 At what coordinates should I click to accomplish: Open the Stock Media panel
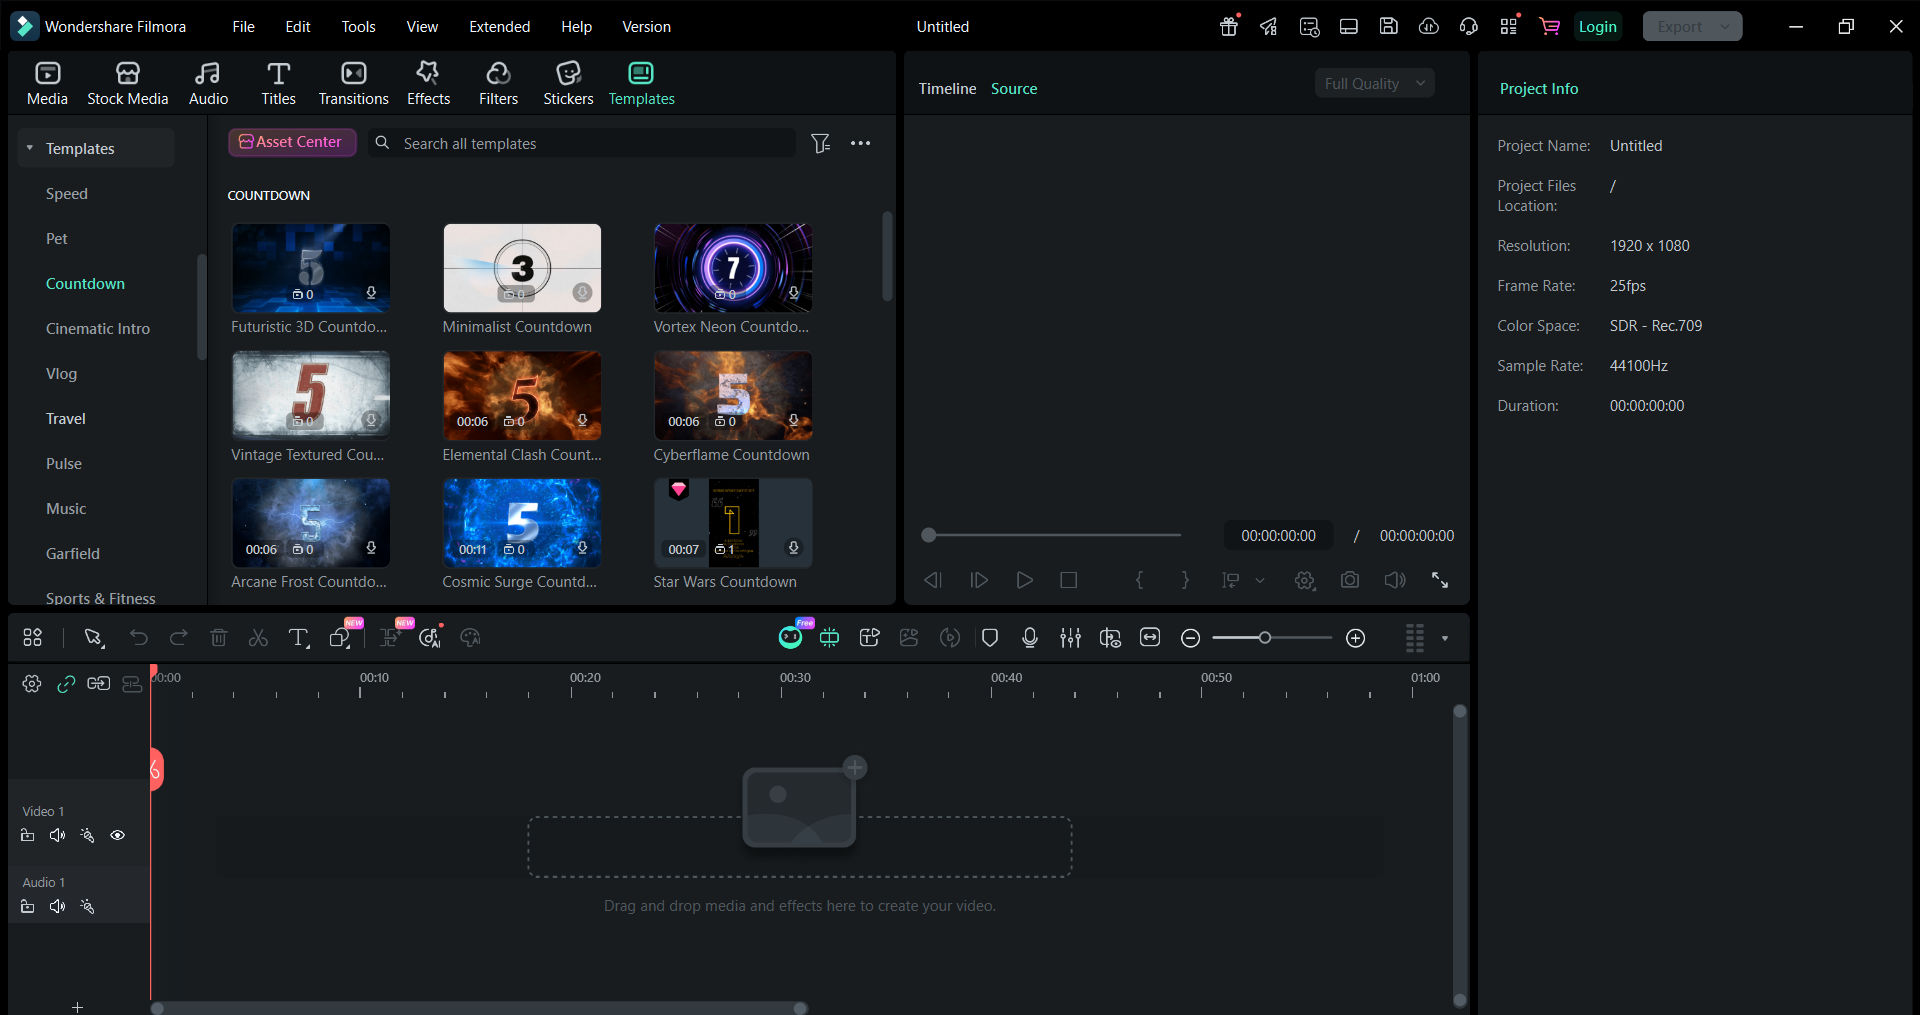tap(128, 83)
